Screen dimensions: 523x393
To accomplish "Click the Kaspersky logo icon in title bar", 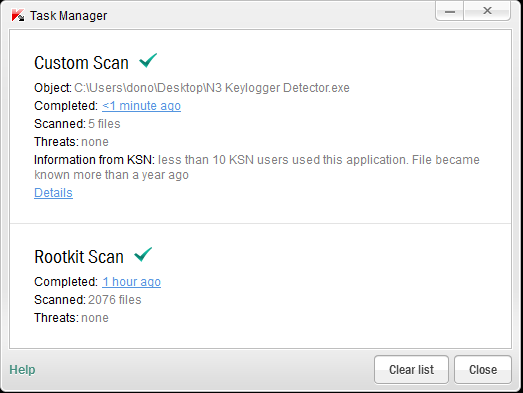I will [17, 15].
